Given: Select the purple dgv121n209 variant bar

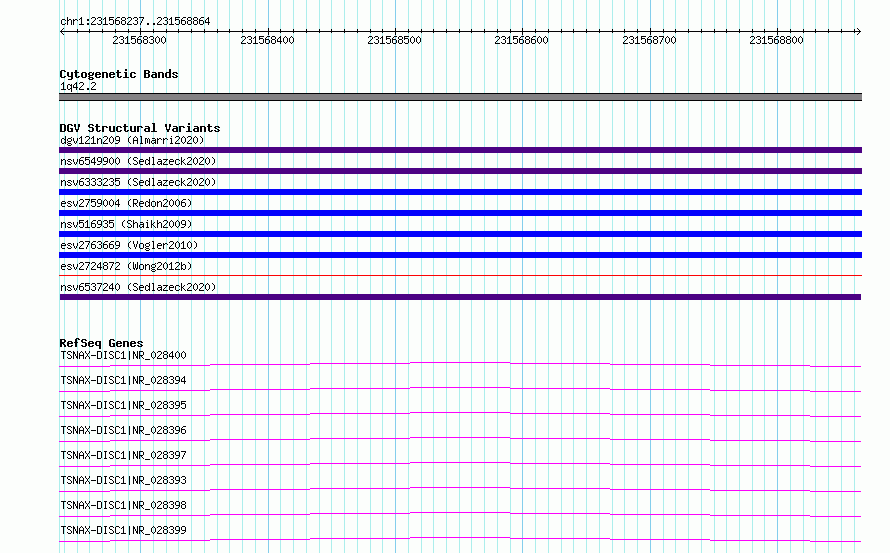Looking at the screenshot, I should point(460,150).
